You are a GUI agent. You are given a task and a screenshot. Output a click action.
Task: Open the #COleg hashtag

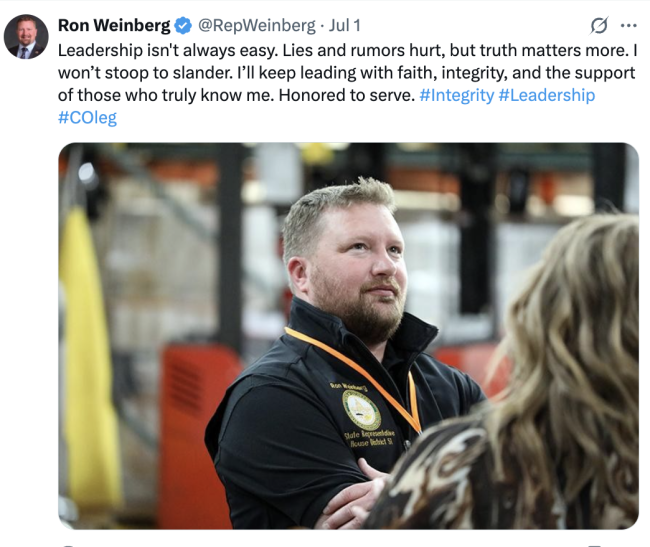pos(87,118)
